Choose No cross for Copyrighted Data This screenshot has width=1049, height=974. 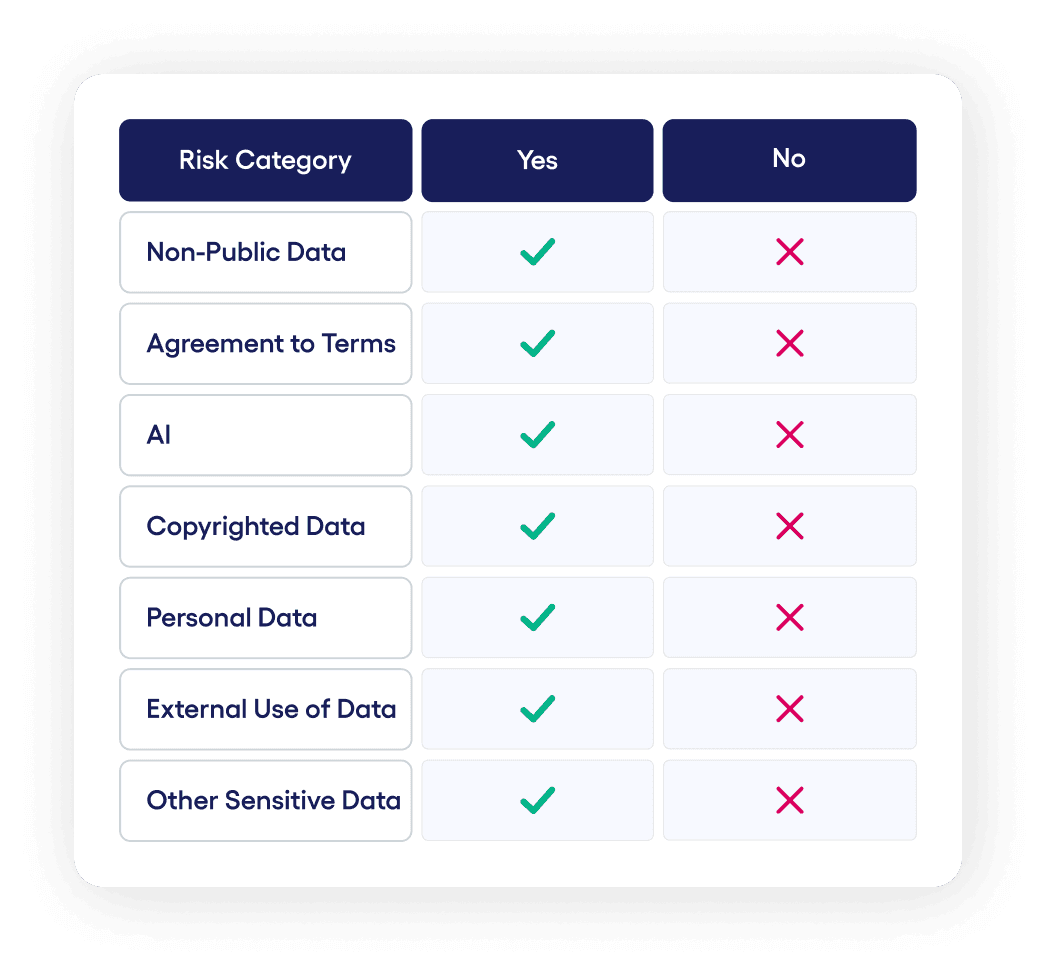click(789, 526)
